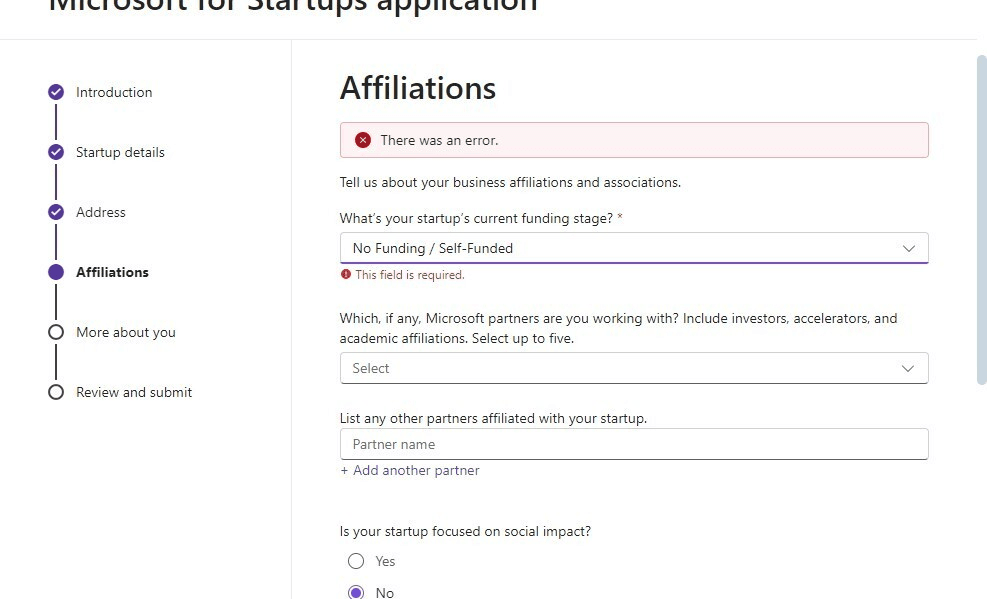Click the Review and submit step circle
The height and width of the screenshot is (599, 987).
point(56,392)
